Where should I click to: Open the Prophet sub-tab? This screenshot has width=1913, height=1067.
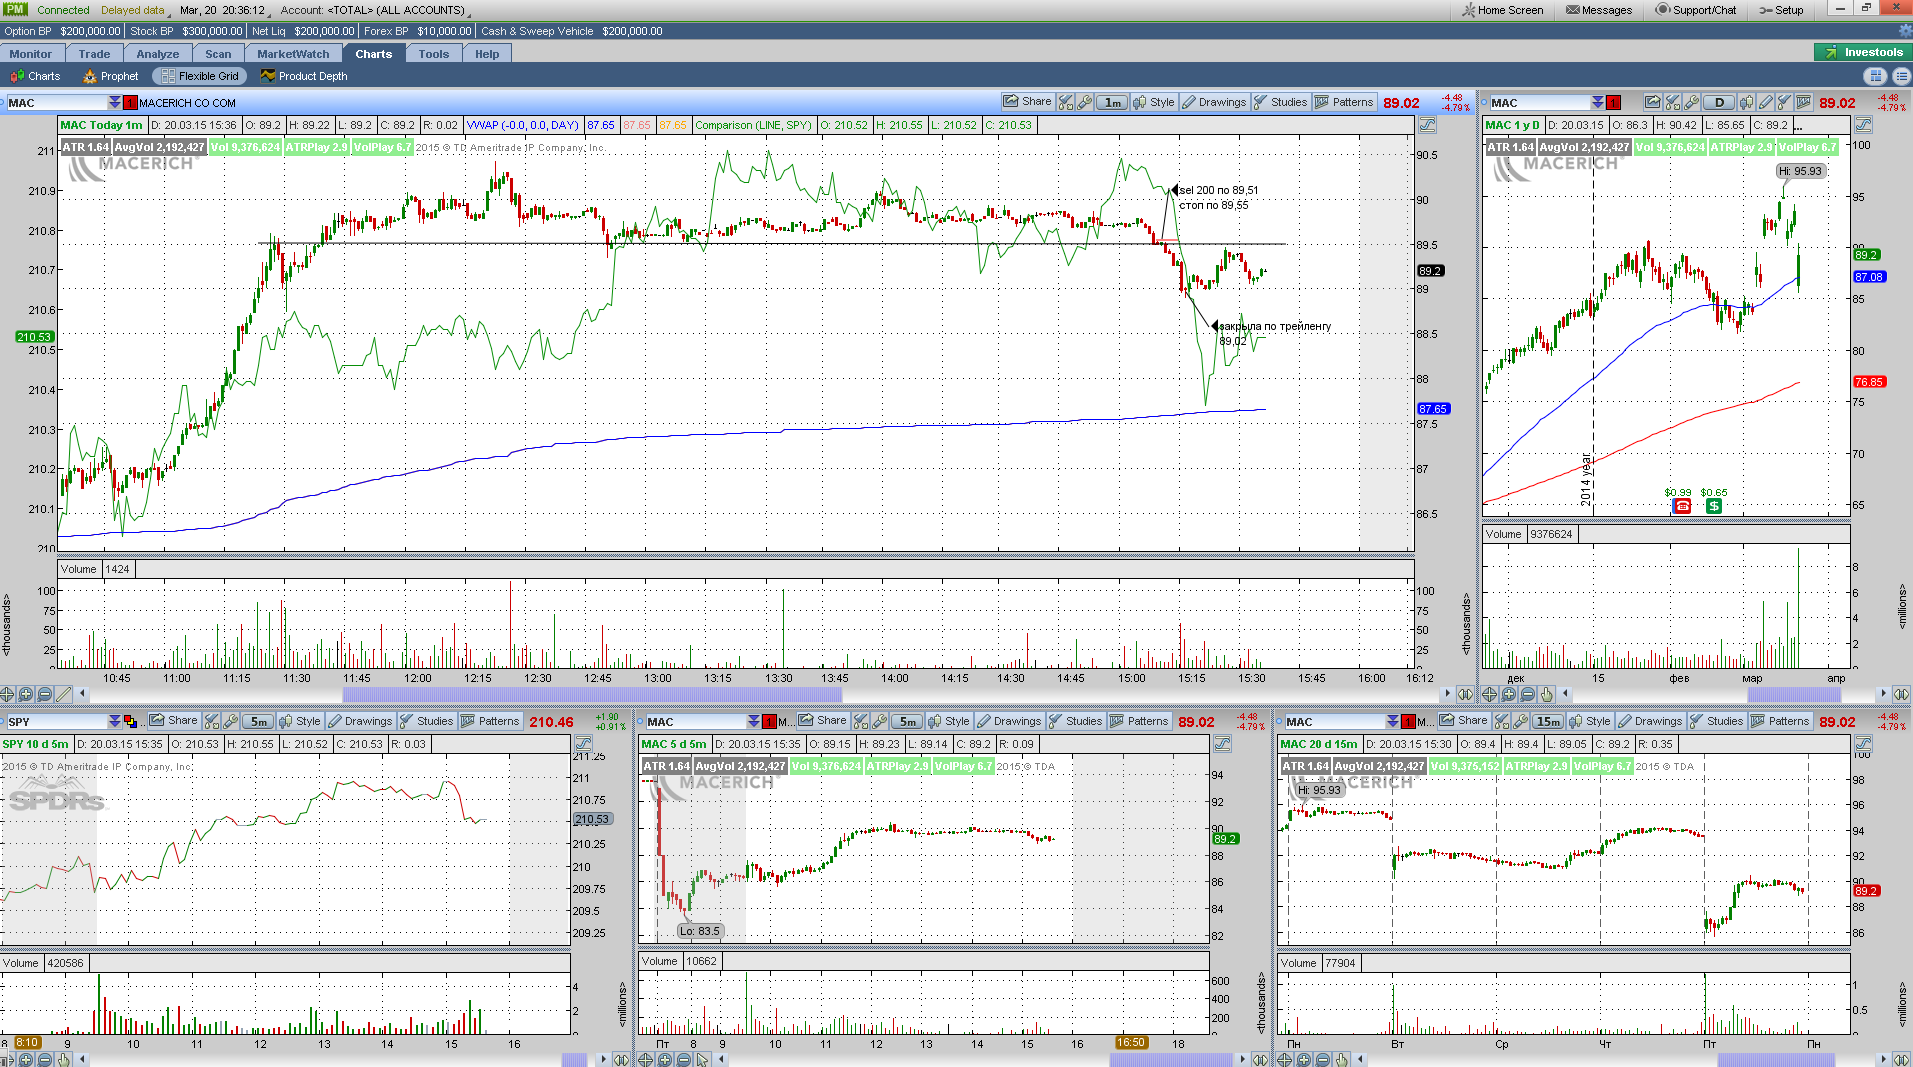(111, 76)
